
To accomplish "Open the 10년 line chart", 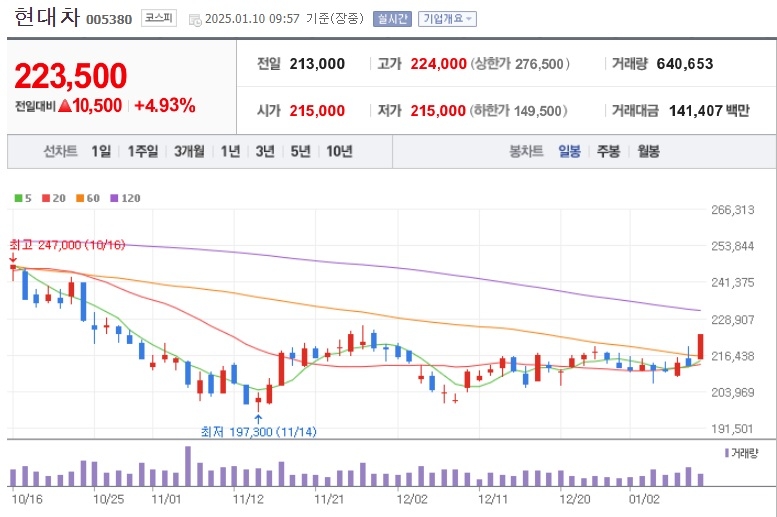I will (x=339, y=151).
